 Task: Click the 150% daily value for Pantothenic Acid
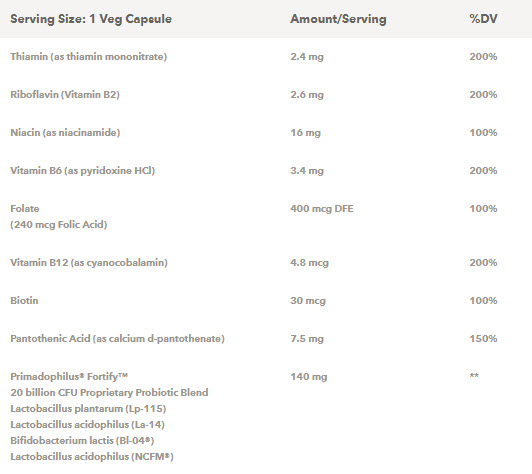(x=483, y=339)
